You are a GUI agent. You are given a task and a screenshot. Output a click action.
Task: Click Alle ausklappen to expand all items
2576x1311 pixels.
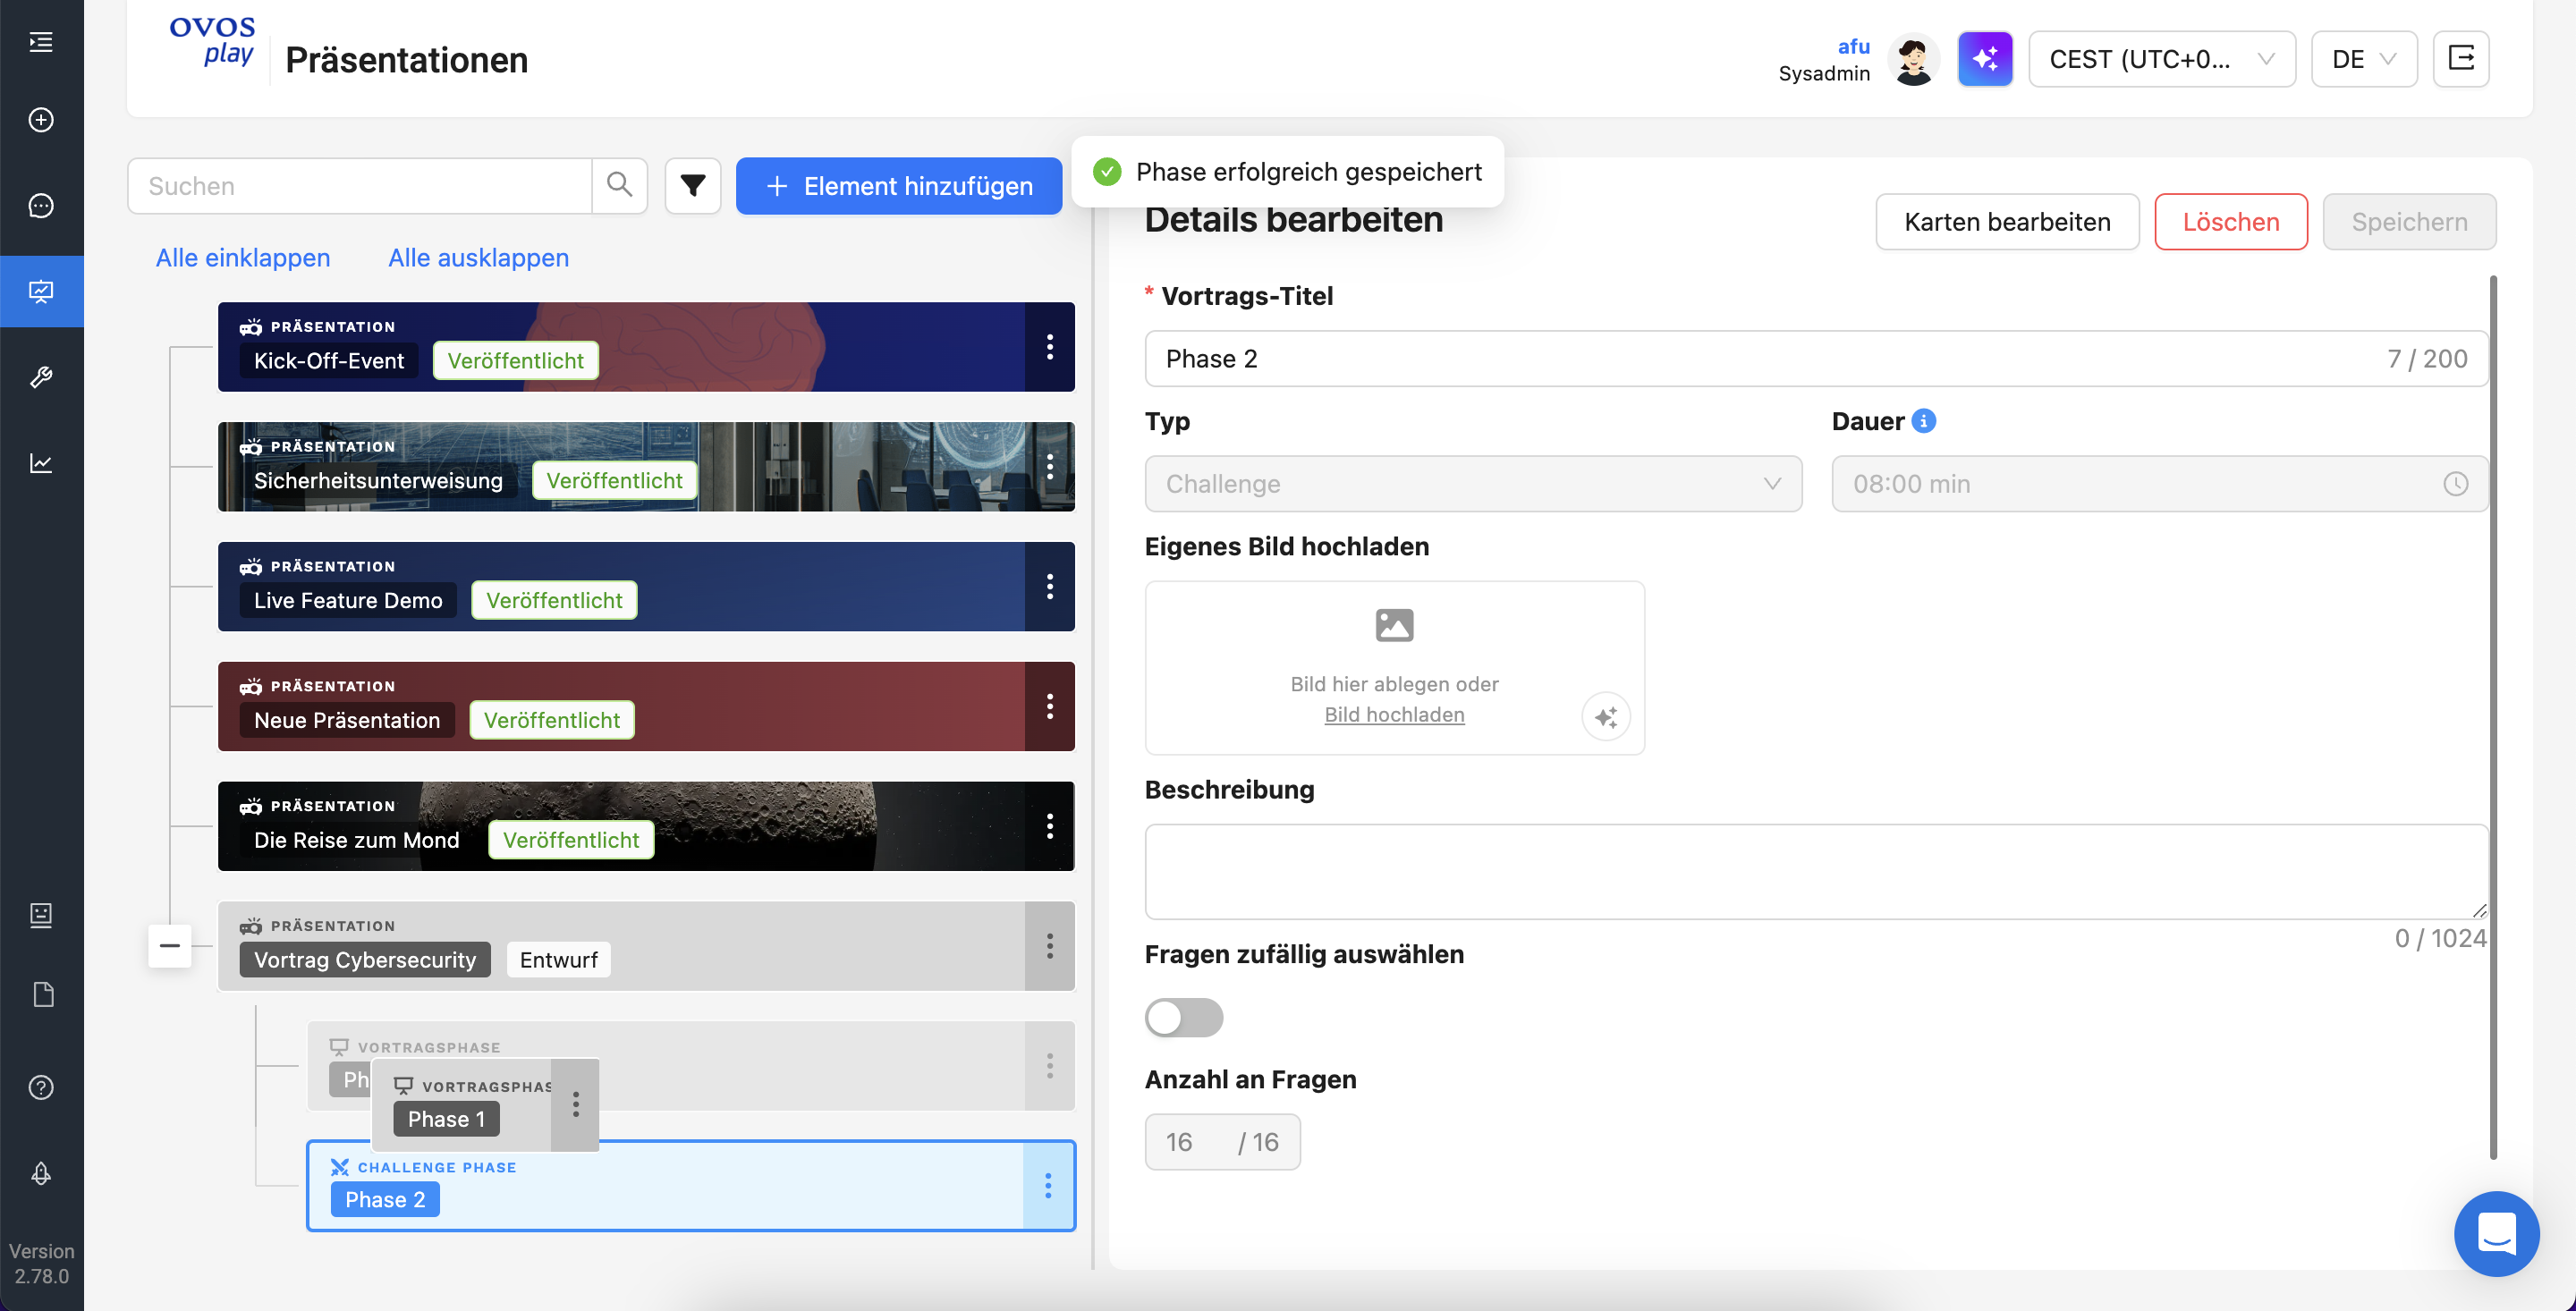coord(479,258)
